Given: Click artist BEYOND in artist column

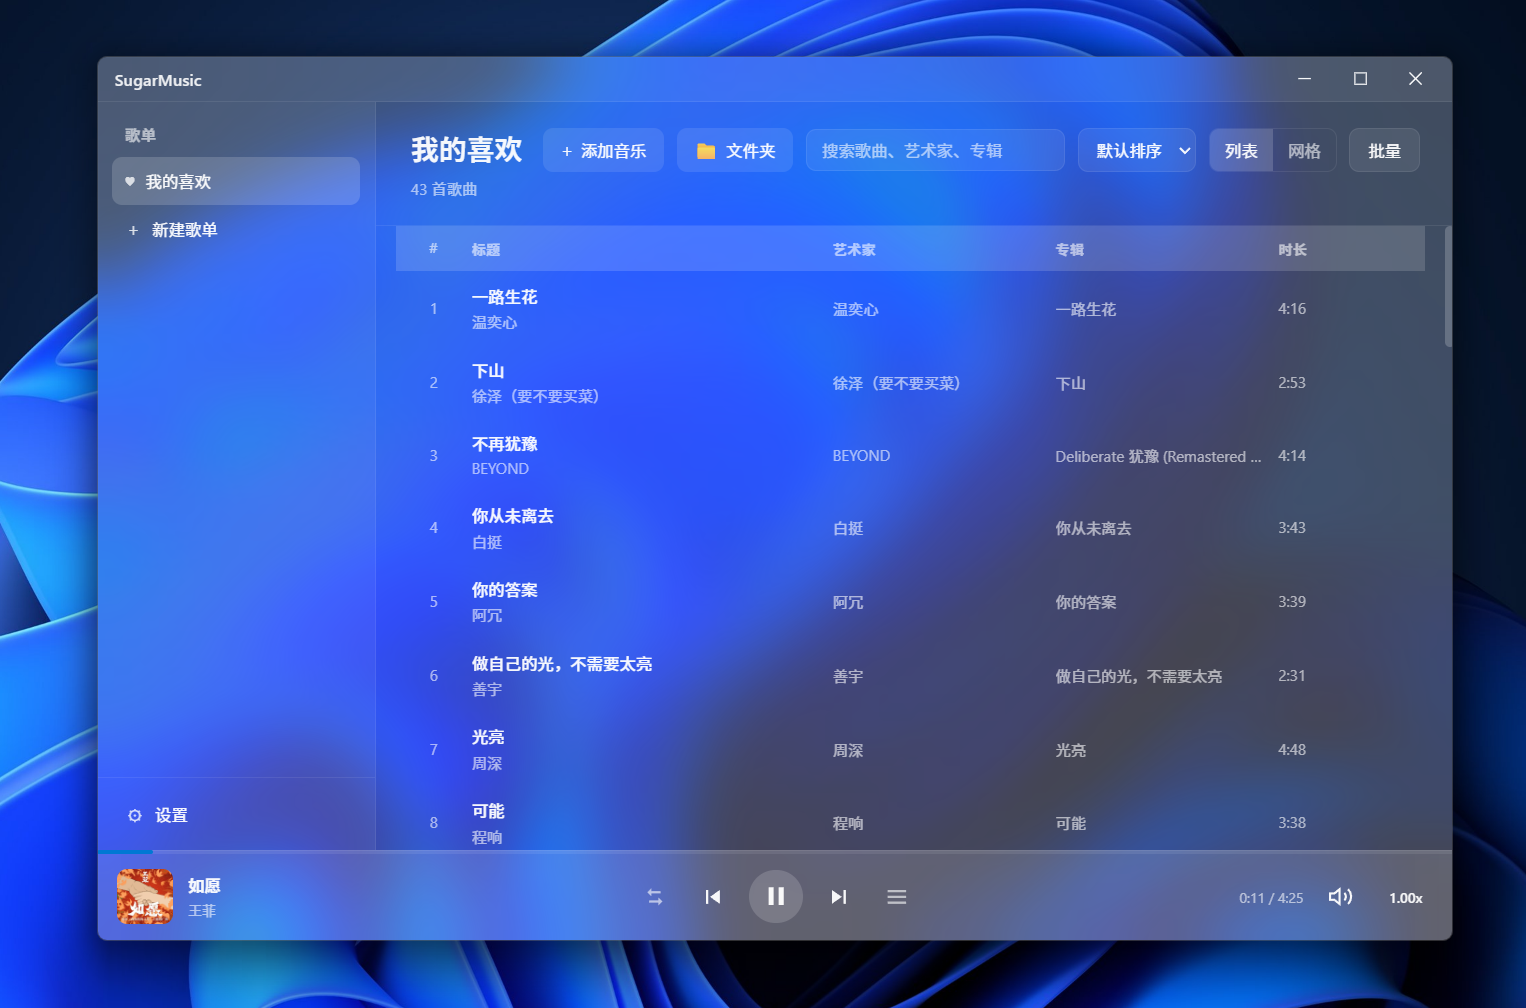Looking at the screenshot, I should 861,456.
